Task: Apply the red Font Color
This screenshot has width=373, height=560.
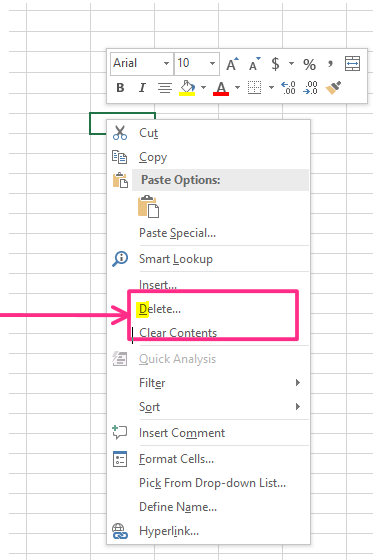Action: tap(221, 88)
